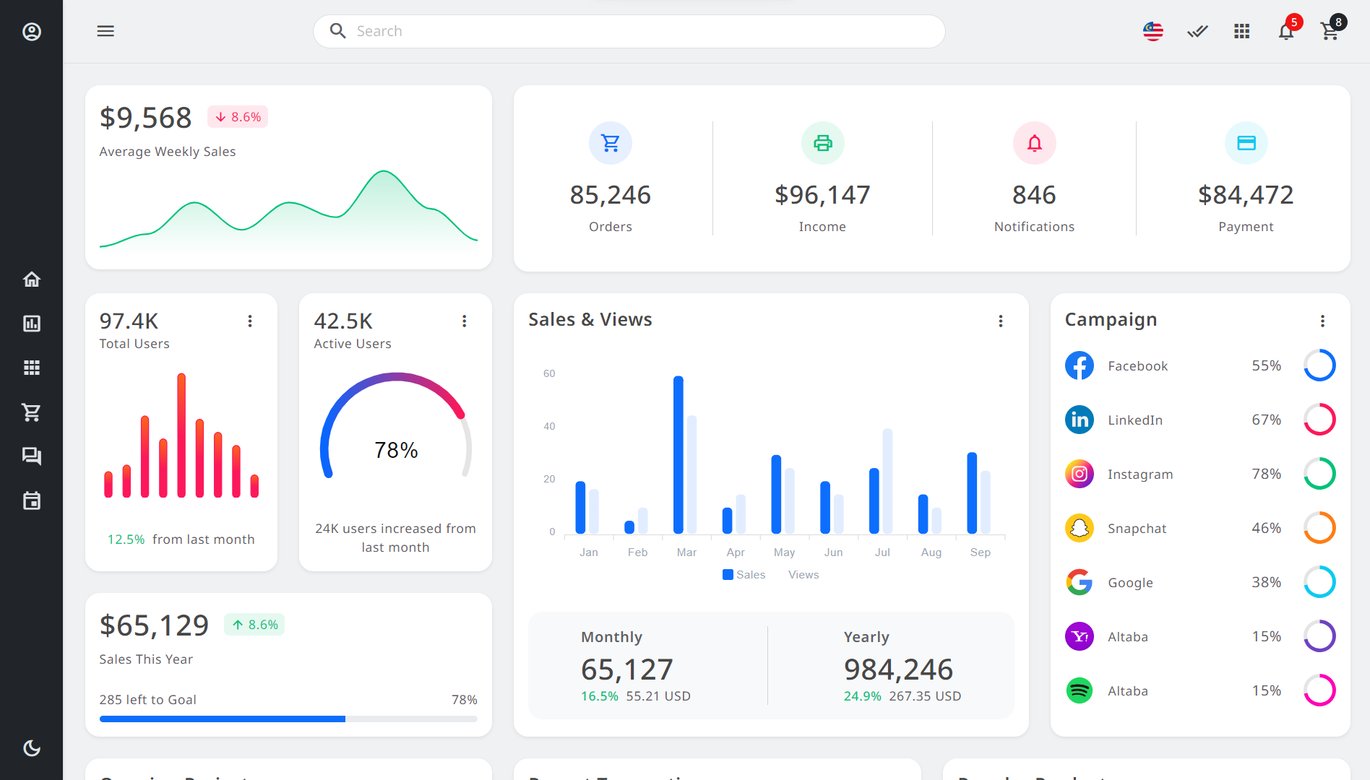Open options menu for Sales & Views card
Screen dimensions: 1370x780
pos(1000,321)
